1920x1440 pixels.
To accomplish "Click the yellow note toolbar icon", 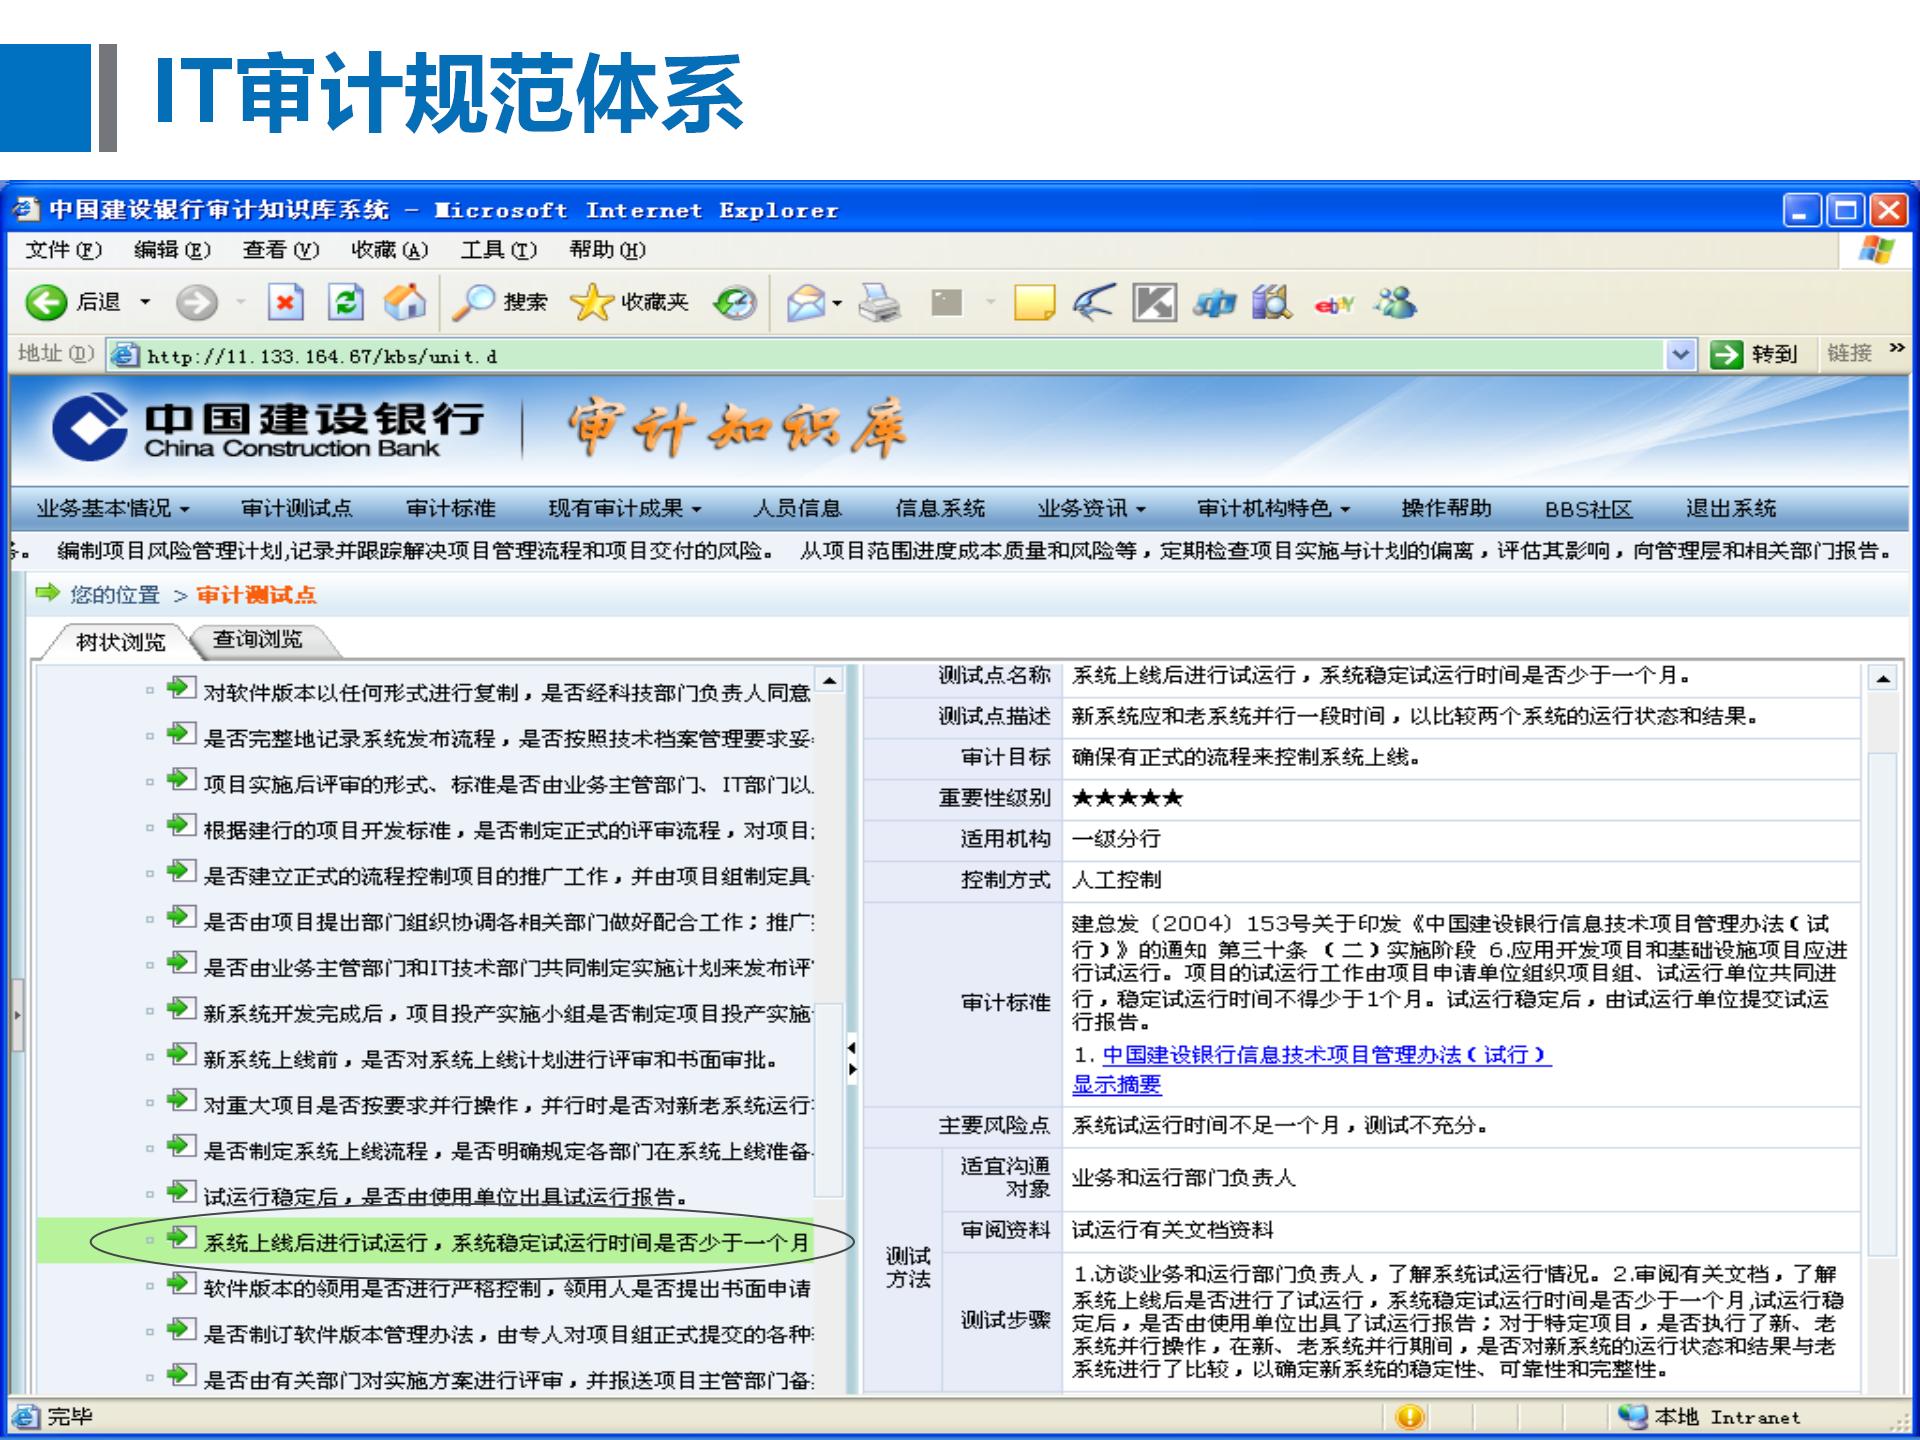I will pyautogui.click(x=1034, y=302).
